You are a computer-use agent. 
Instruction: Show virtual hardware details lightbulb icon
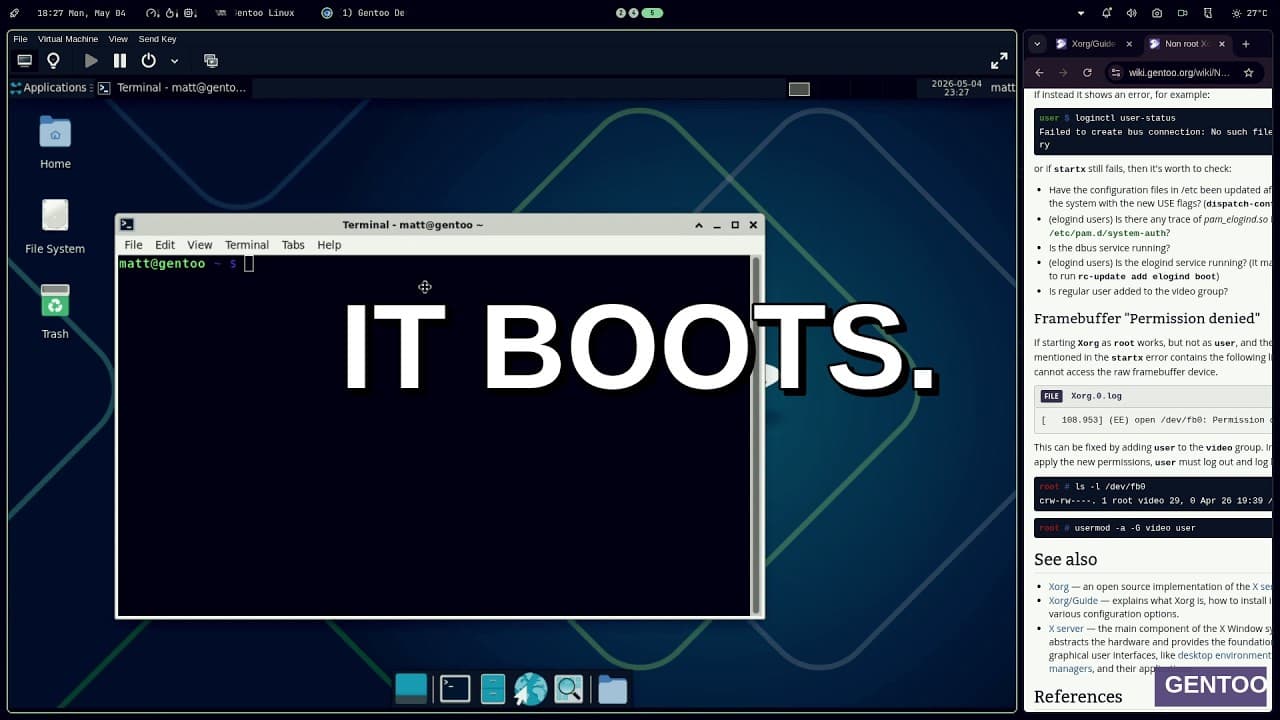53,61
